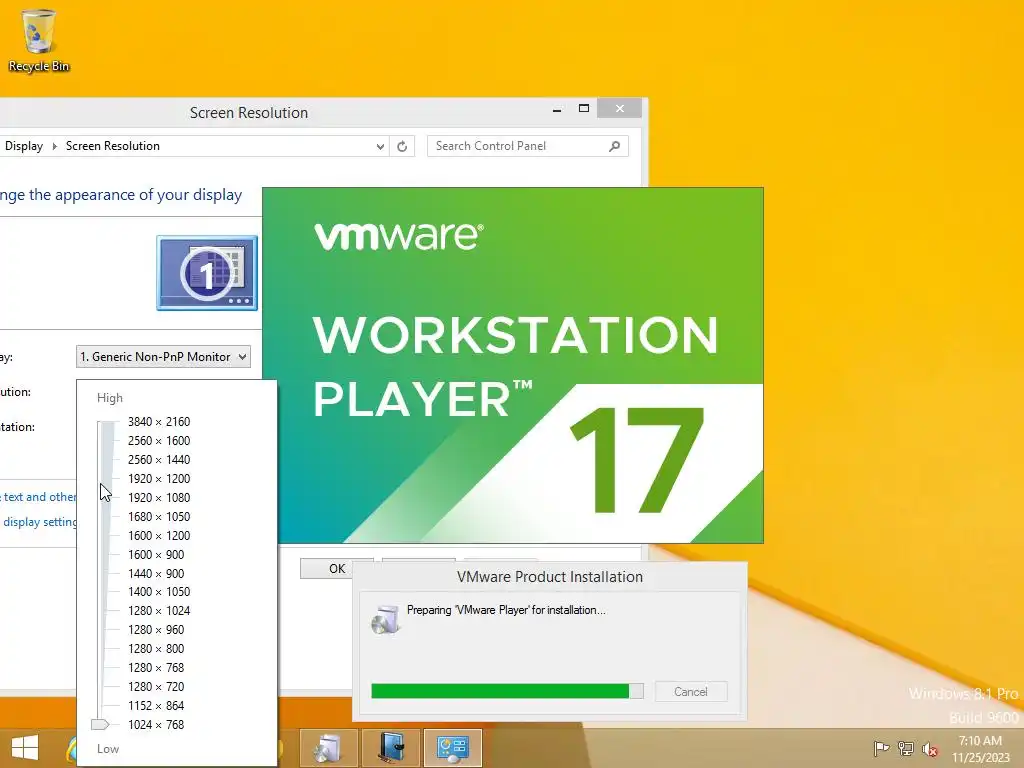Open Action Center flag in tray
The image size is (1024, 768).
(881, 748)
